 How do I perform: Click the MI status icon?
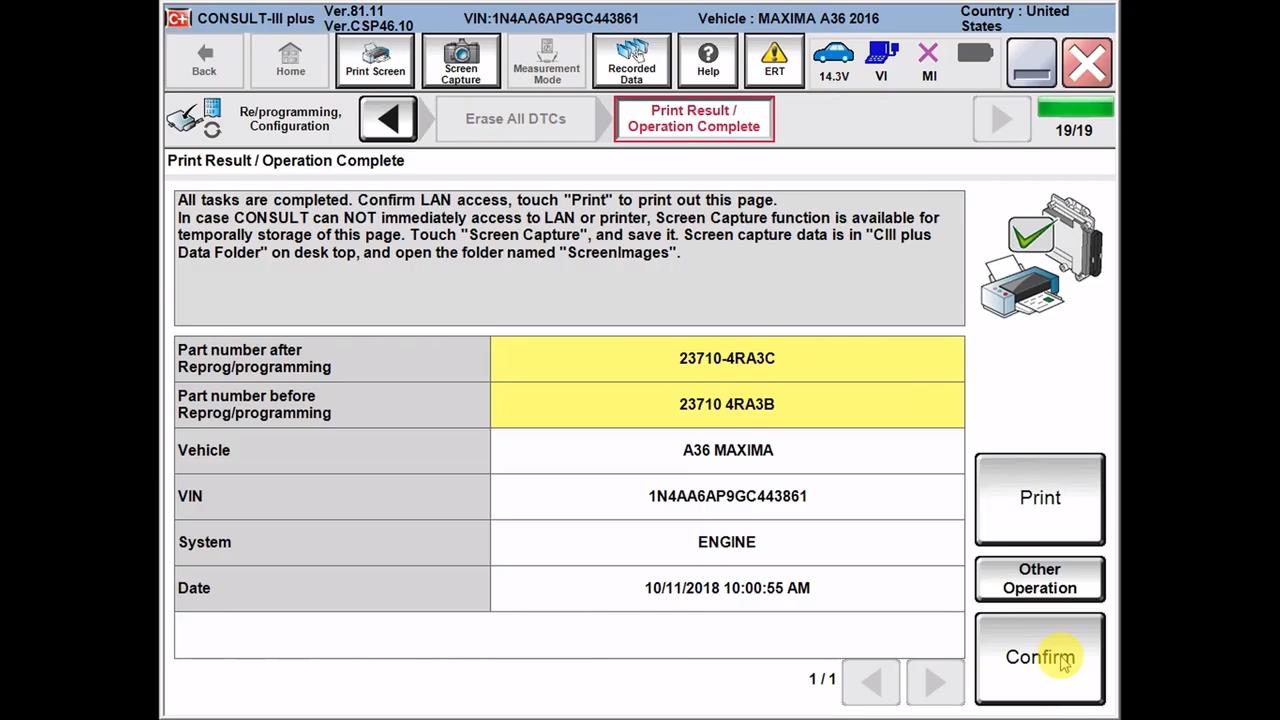929,61
